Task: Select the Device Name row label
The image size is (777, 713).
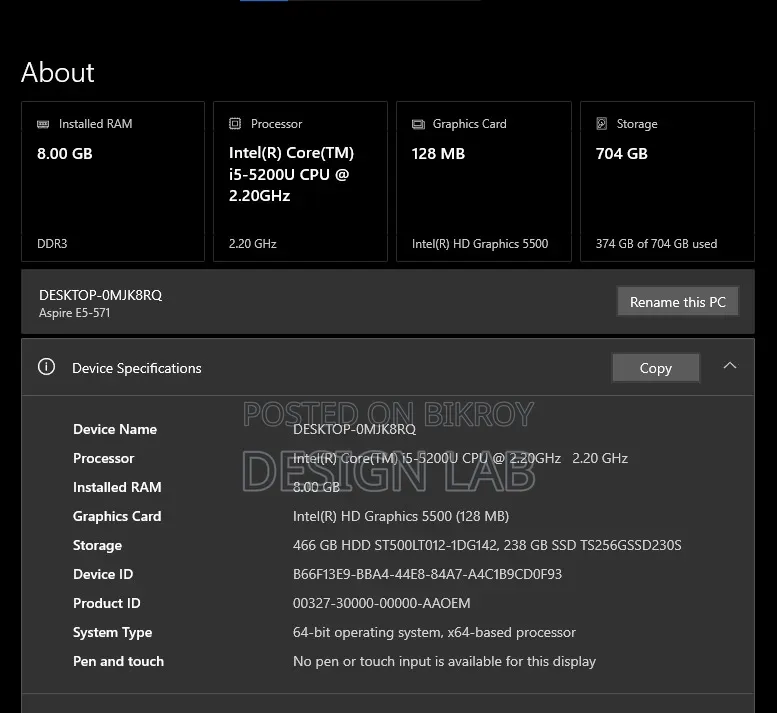Action: pos(115,429)
